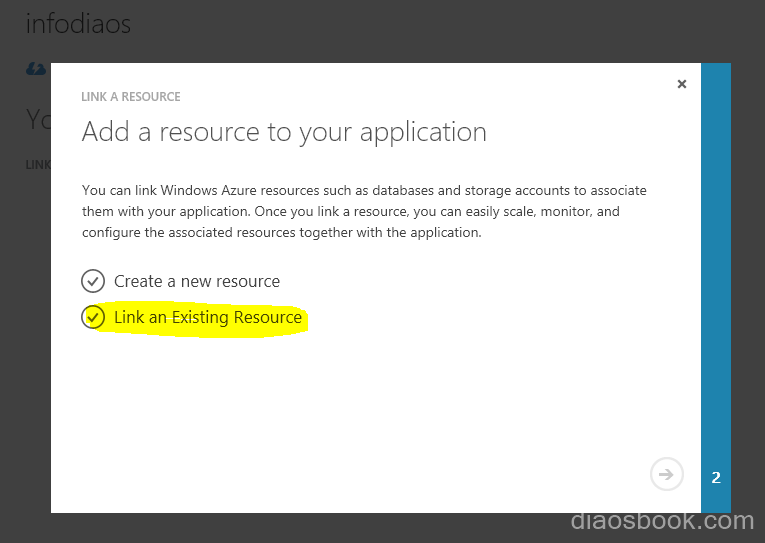Click the partially hidden 'Yo' heading behind the dialog

click(x=37, y=120)
